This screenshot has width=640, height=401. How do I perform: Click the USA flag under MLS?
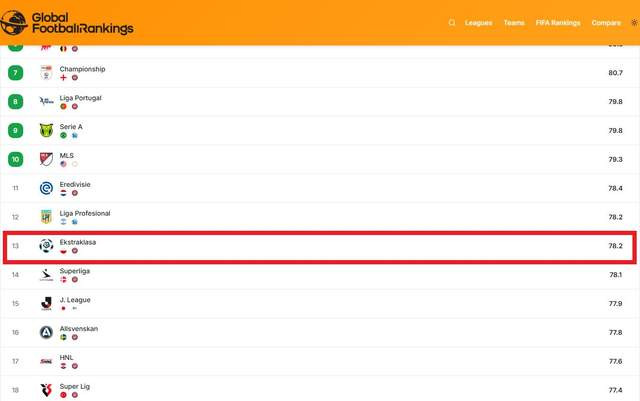pos(63,164)
